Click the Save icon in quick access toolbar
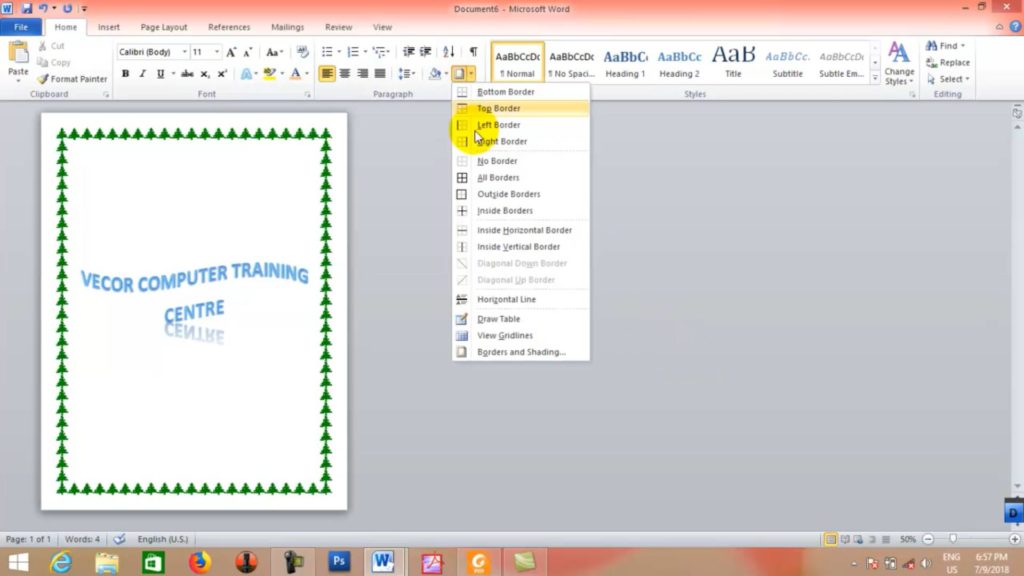This screenshot has width=1024, height=576. click(x=27, y=8)
